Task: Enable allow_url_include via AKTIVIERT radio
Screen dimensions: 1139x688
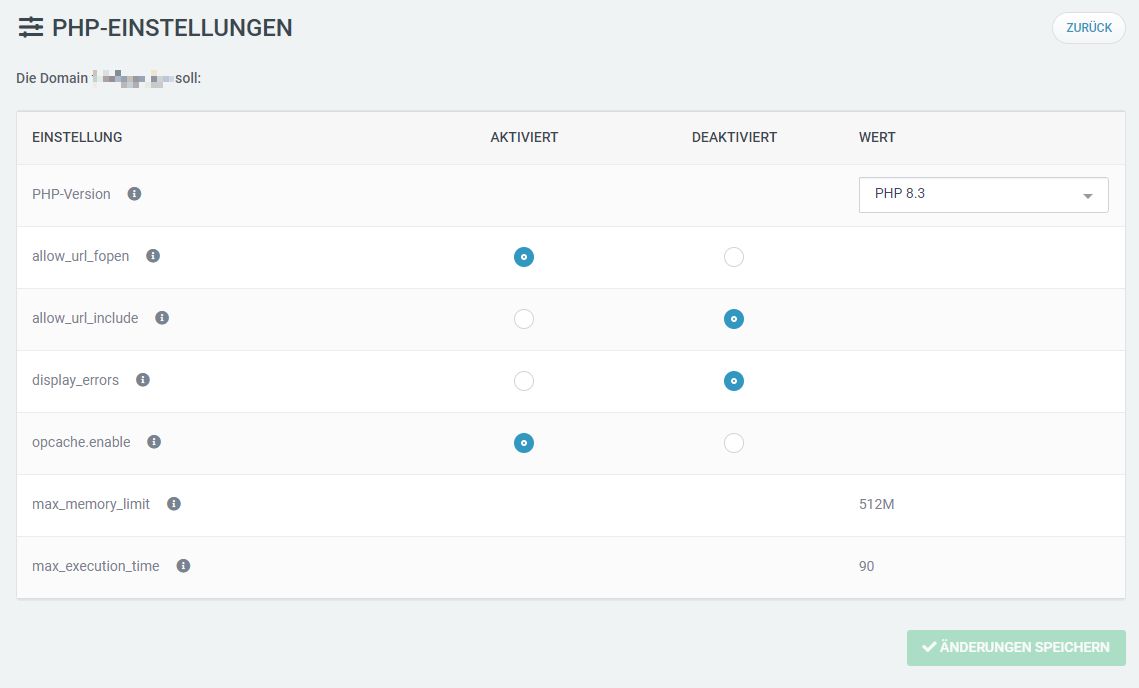Action: [523, 318]
